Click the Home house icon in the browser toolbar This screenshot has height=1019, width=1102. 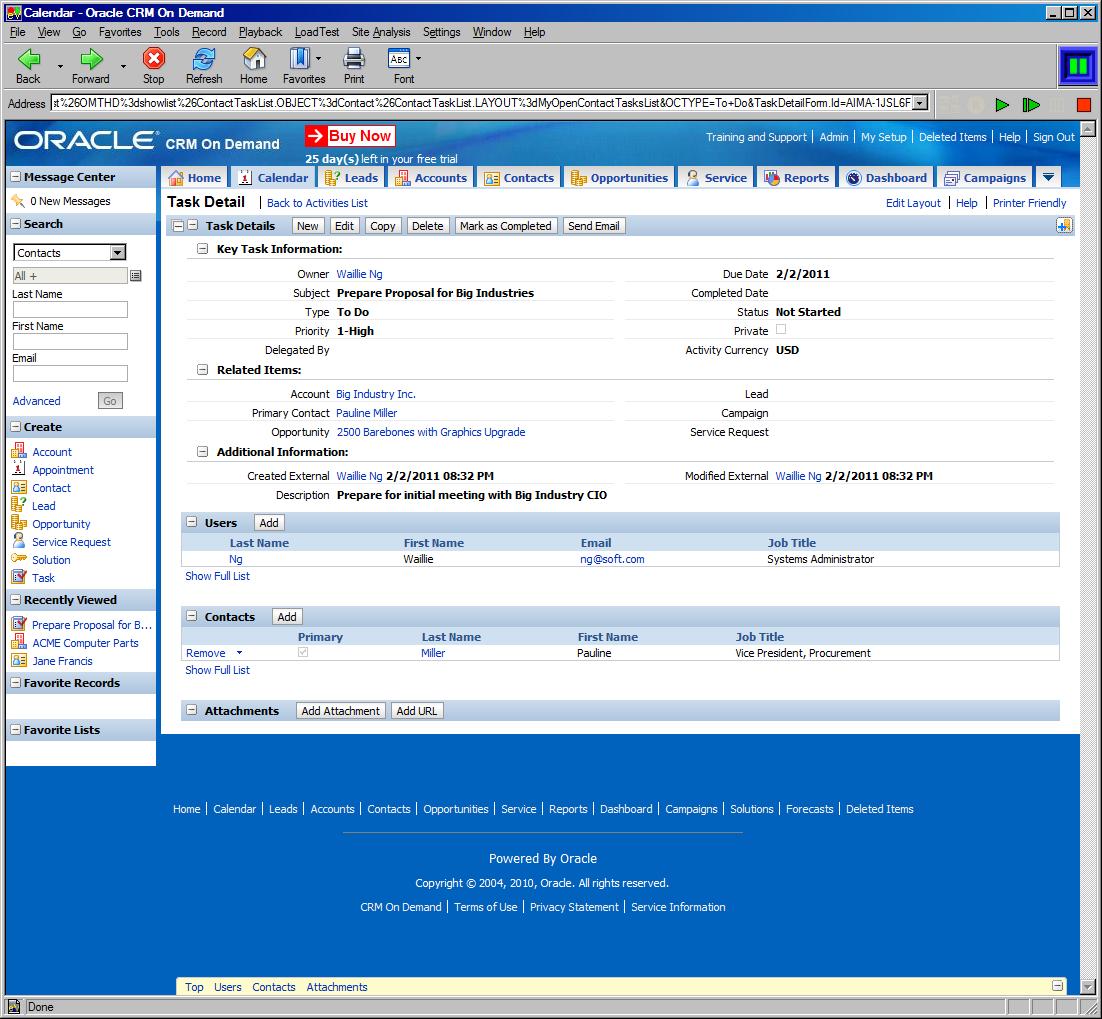254,58
